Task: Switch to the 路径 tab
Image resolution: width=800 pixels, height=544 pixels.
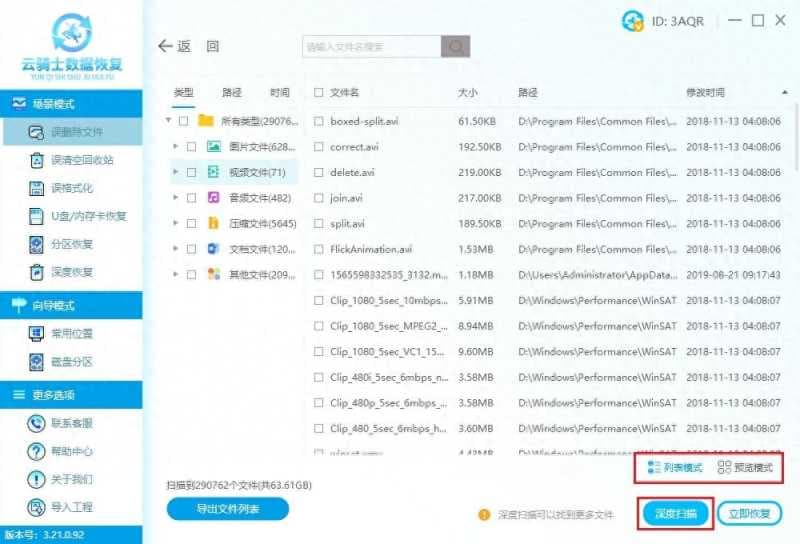Action: pos(232,93)
